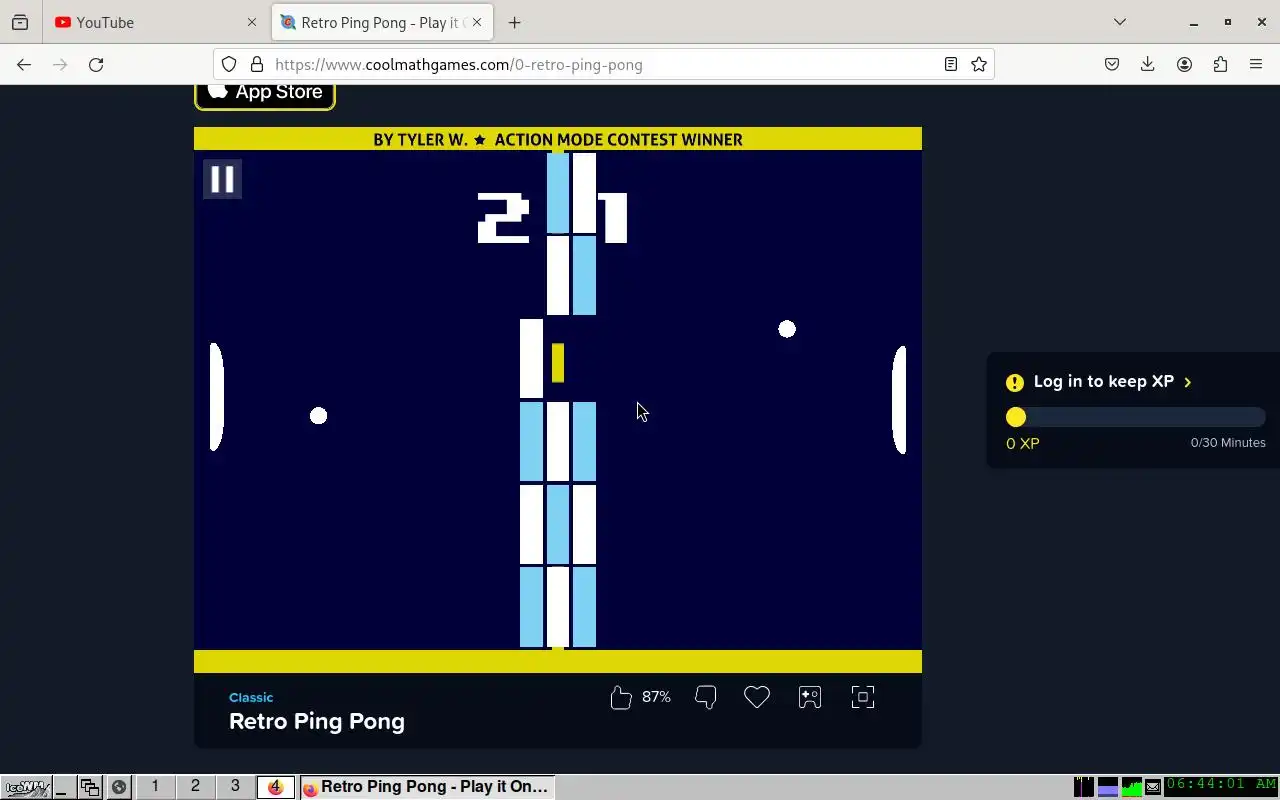Select the Retro Ping Pong tab
Viewport: 1280px width, 800px height.
(381, 22)
